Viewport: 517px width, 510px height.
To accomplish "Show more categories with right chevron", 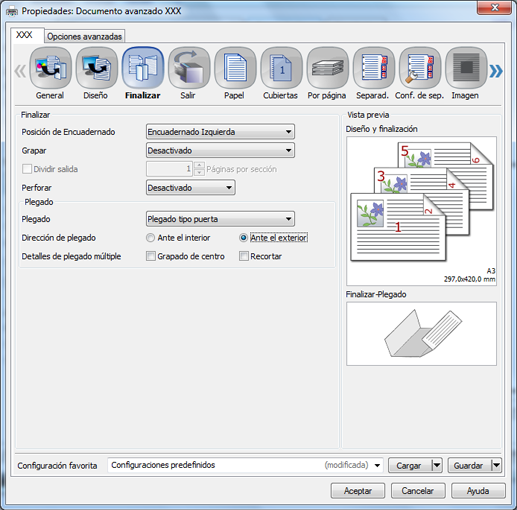I will pos(496,71).
